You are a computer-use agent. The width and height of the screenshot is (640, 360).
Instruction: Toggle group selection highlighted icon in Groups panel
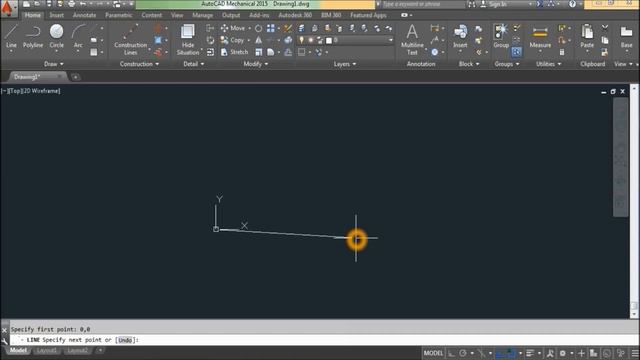tap(516, 52)
